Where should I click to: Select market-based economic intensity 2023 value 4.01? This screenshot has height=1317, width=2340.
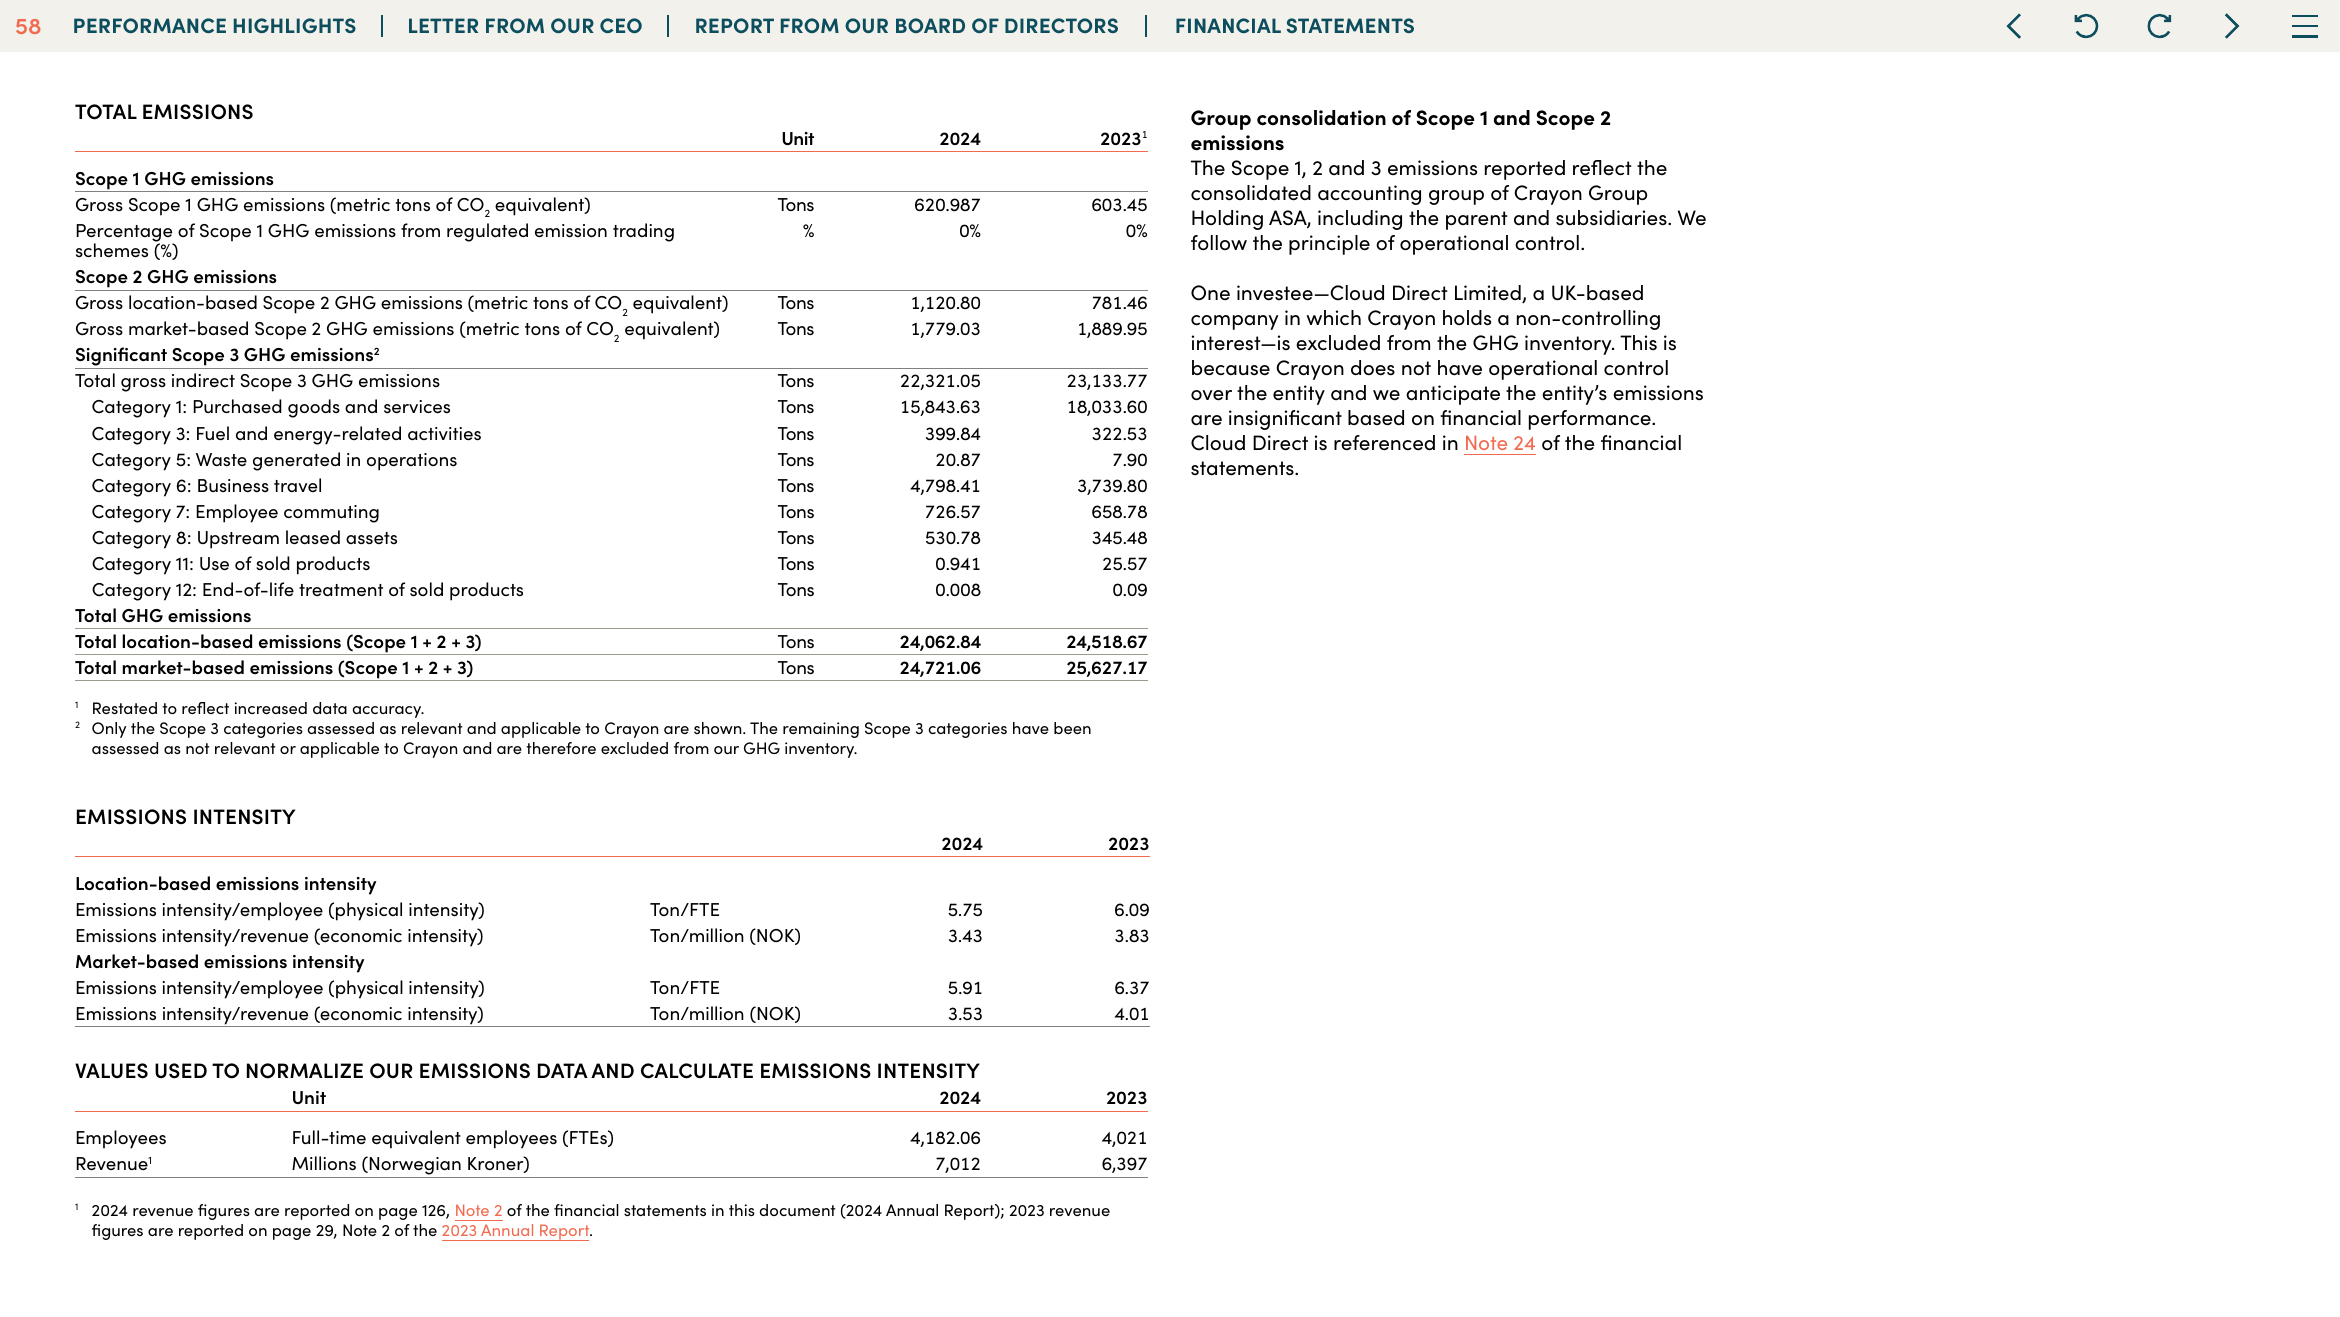pos(1131,1014)
